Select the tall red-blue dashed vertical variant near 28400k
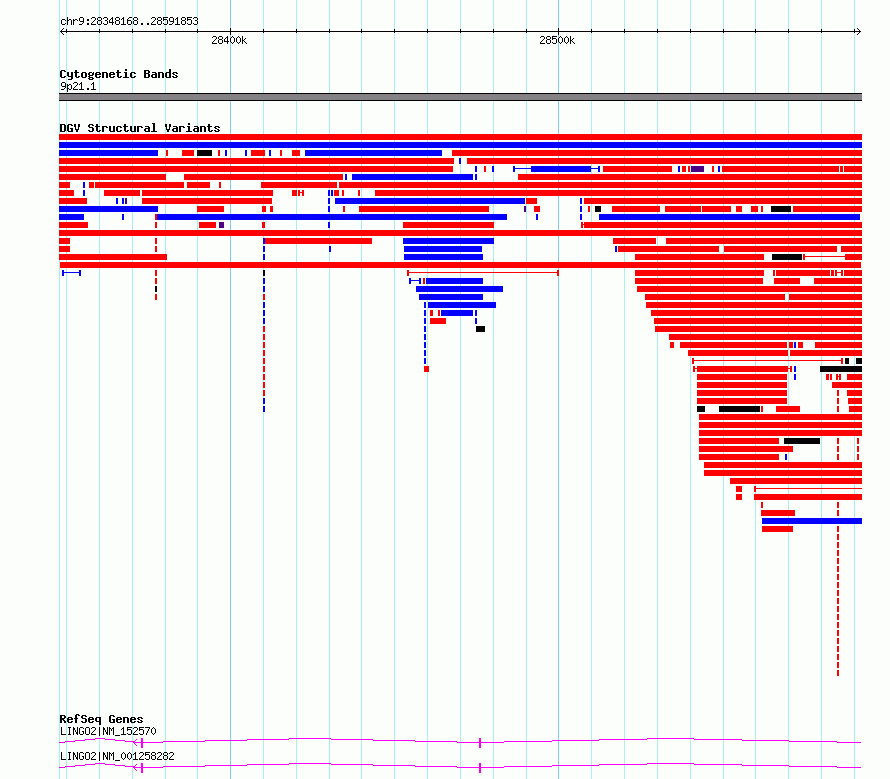Image resolution: width=890 pixels, height=779 pixels. point(264,326)
